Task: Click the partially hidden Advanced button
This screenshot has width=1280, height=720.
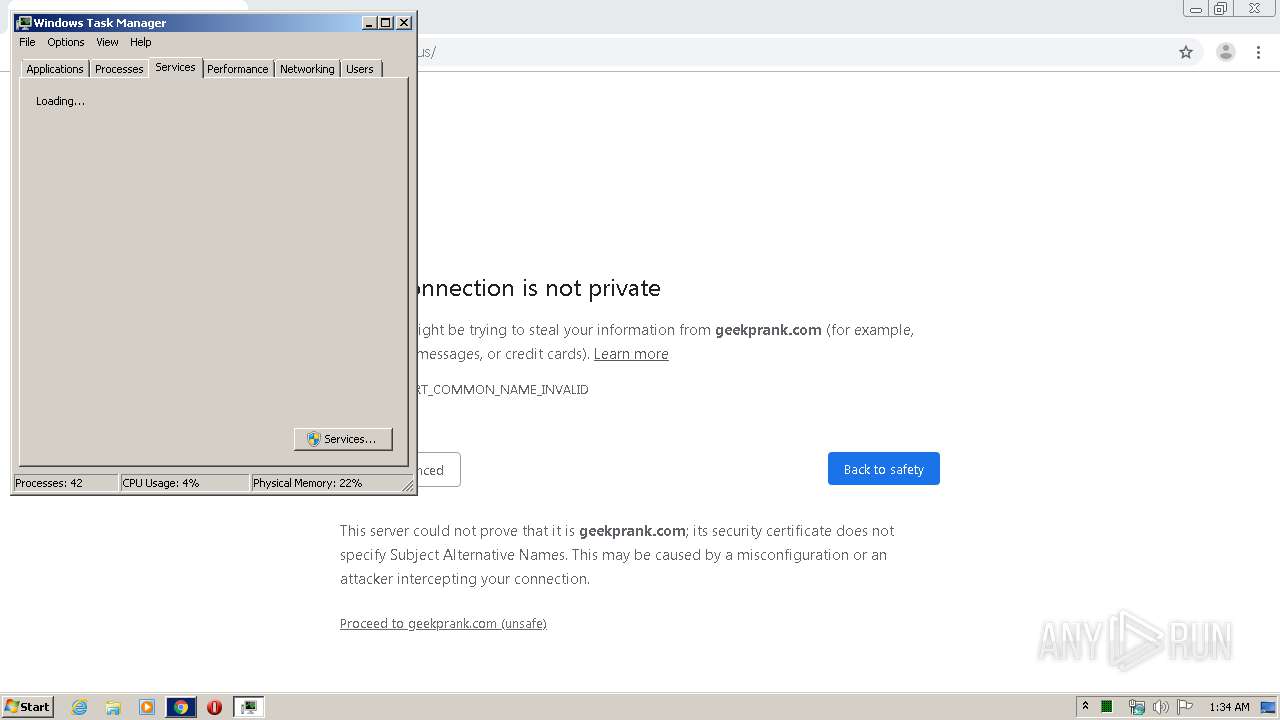Action: pyautogui.click(x=438, y=470)
